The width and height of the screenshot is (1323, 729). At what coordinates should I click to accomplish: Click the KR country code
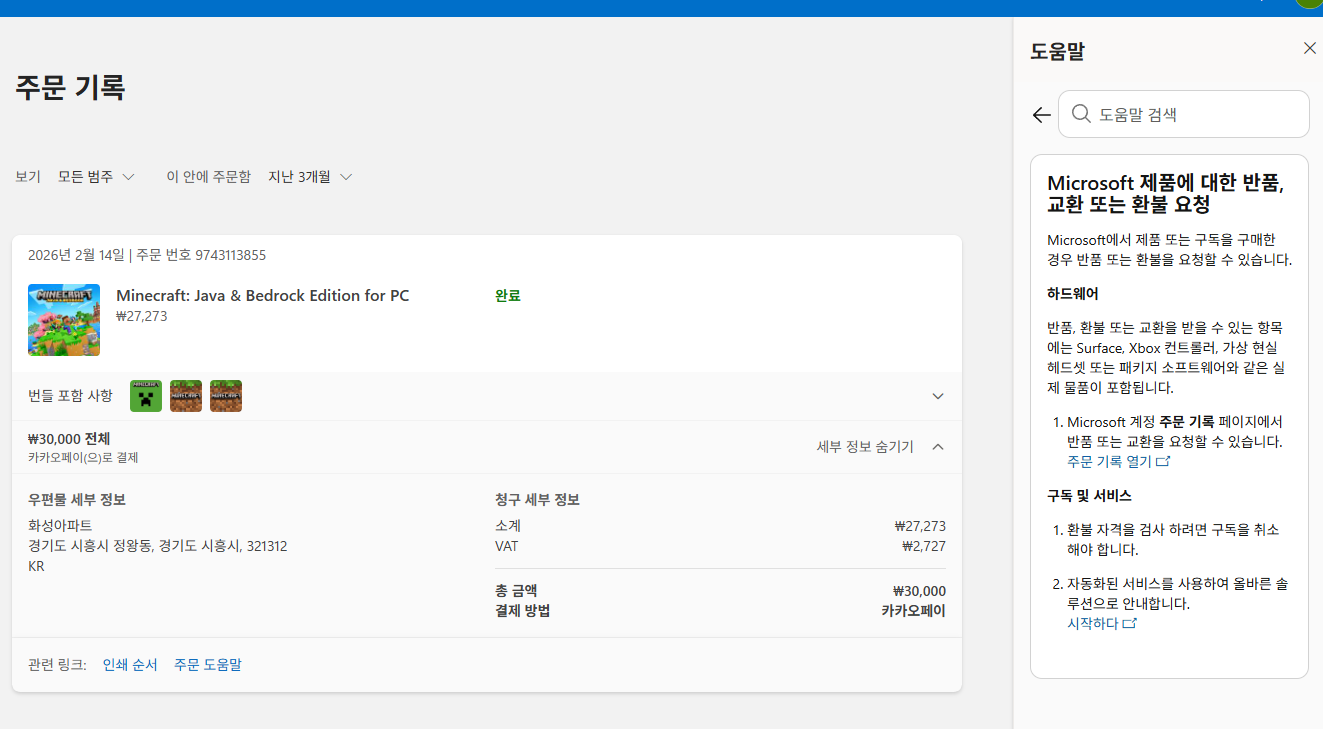[x=36, y=566]
